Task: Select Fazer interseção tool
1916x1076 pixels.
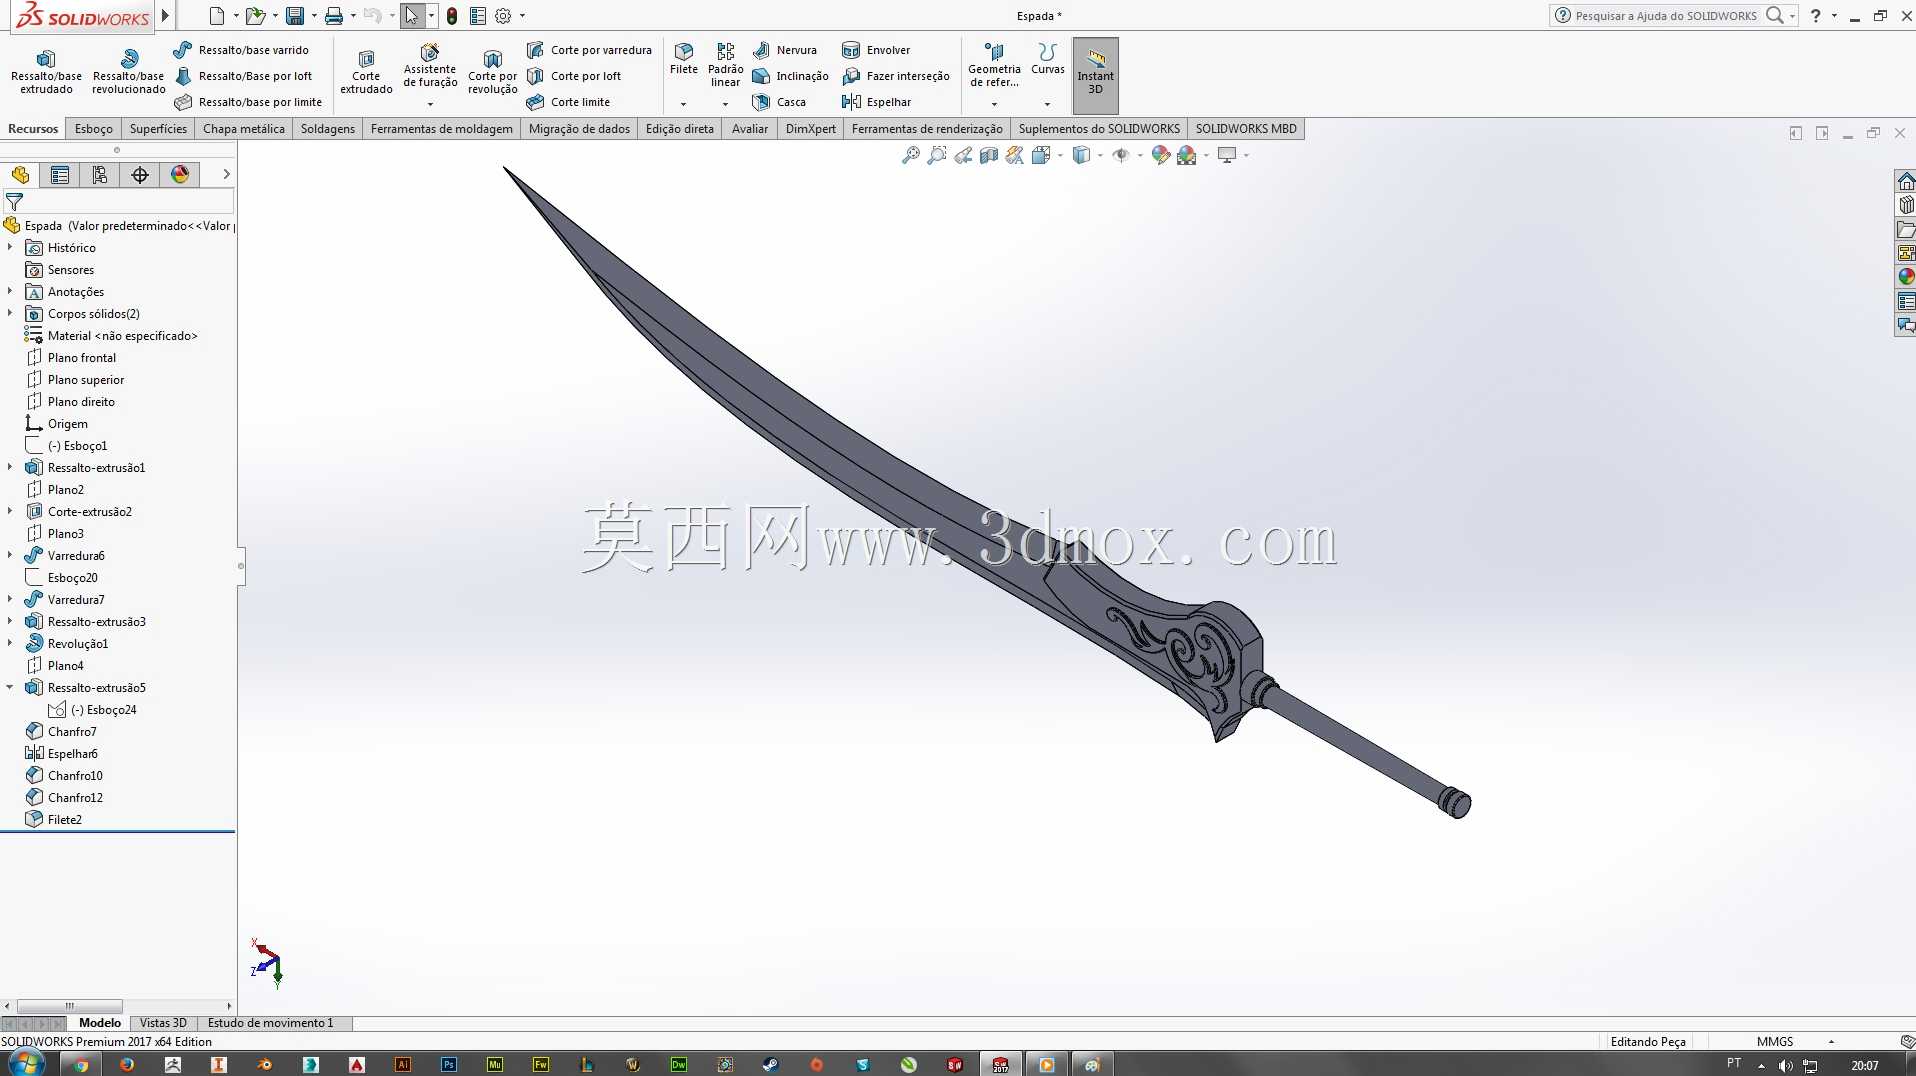Action: [x=896, y=76]
